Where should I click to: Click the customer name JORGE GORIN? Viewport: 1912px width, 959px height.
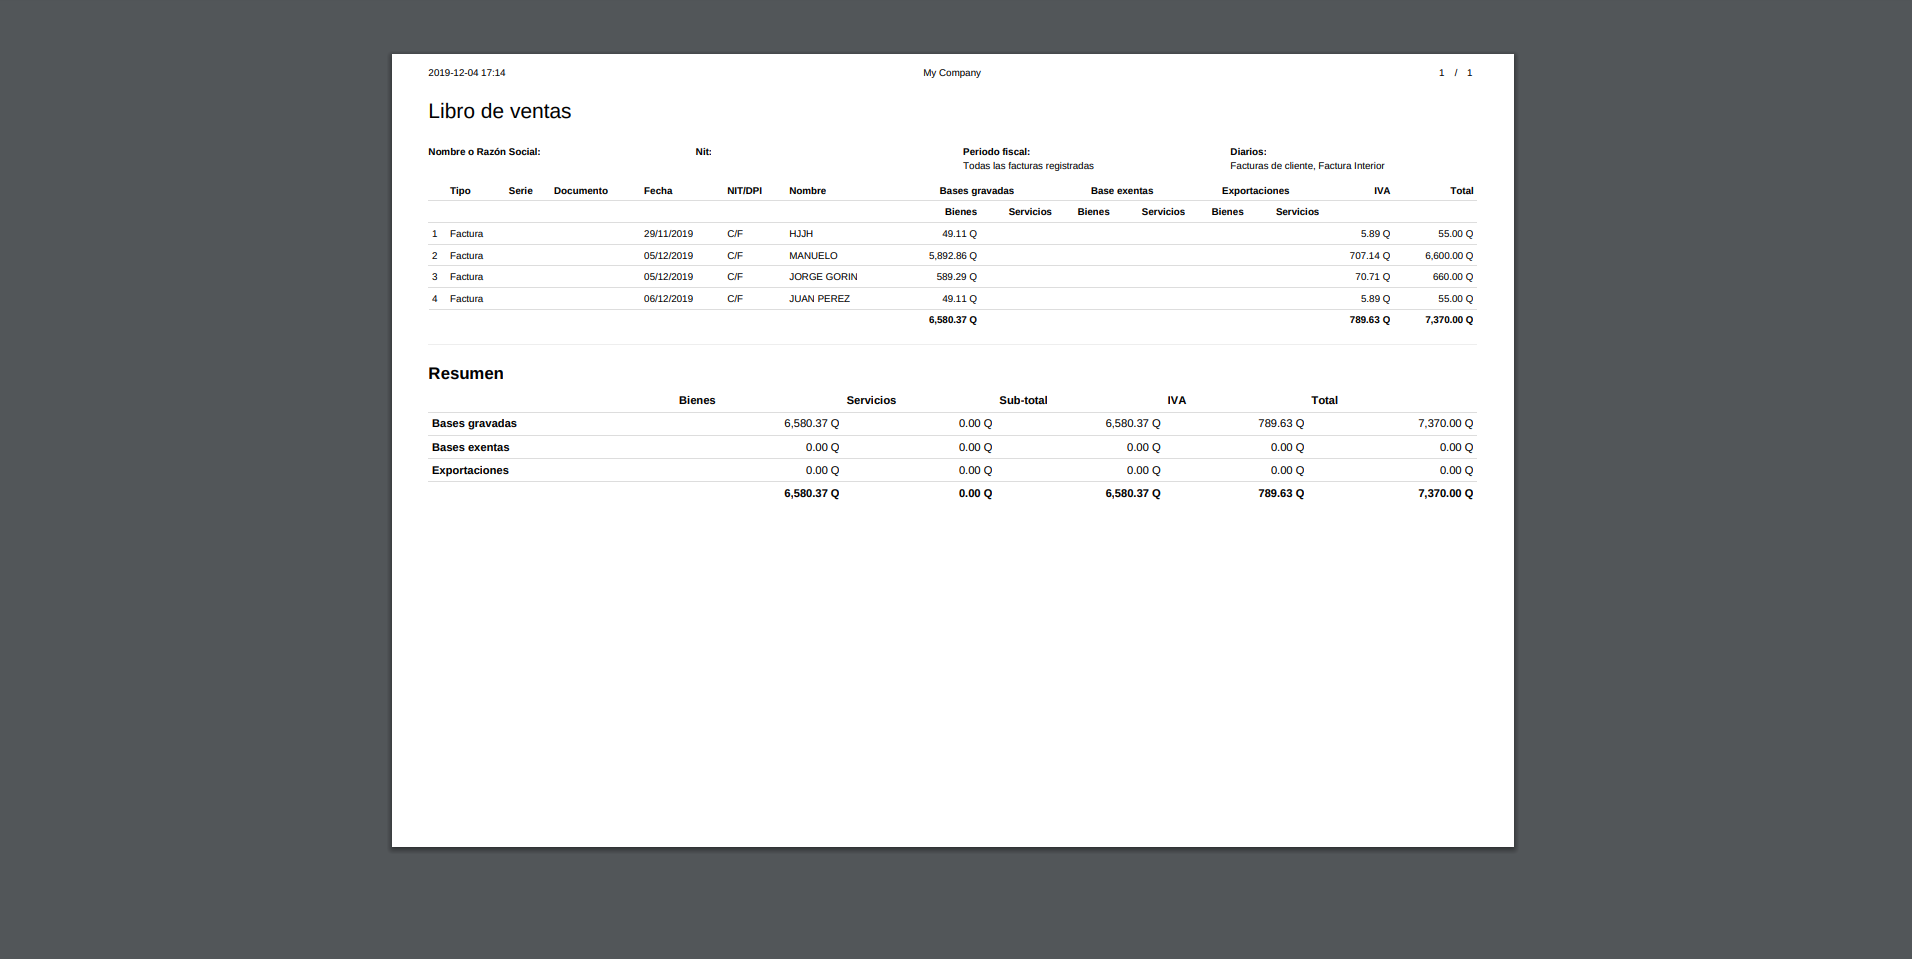pos(823,277)
